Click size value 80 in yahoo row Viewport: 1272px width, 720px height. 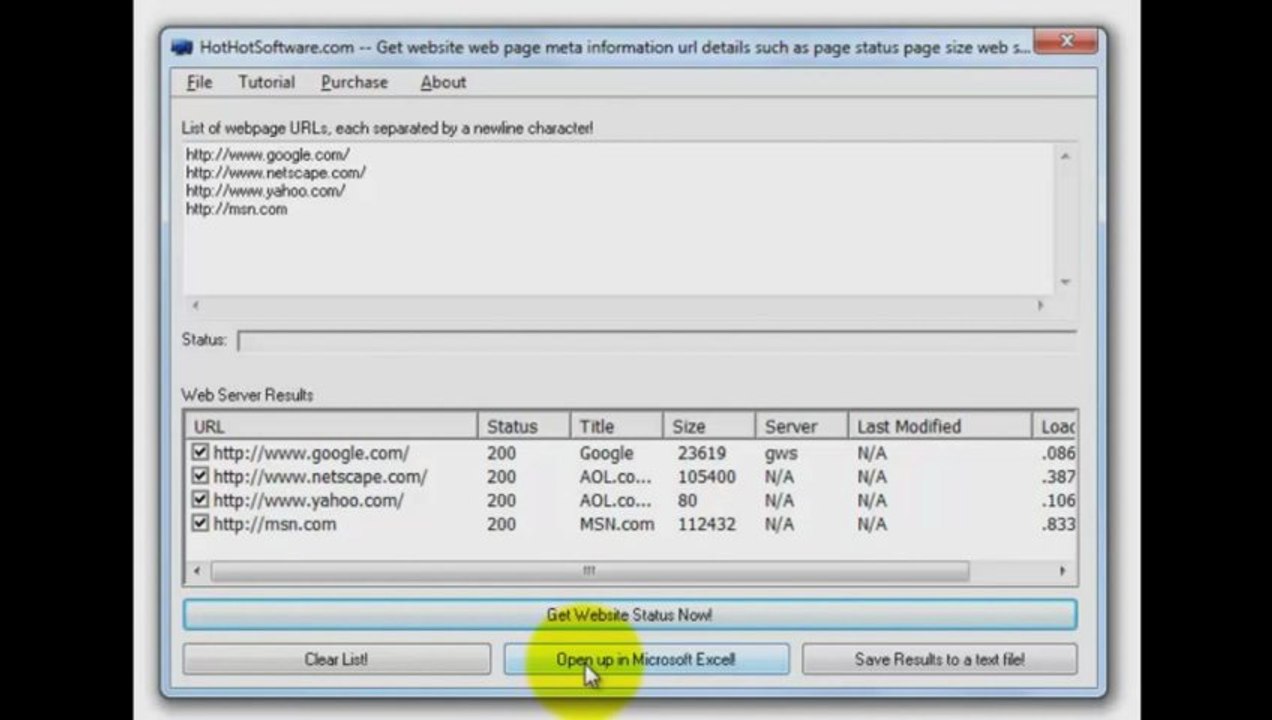687,500
